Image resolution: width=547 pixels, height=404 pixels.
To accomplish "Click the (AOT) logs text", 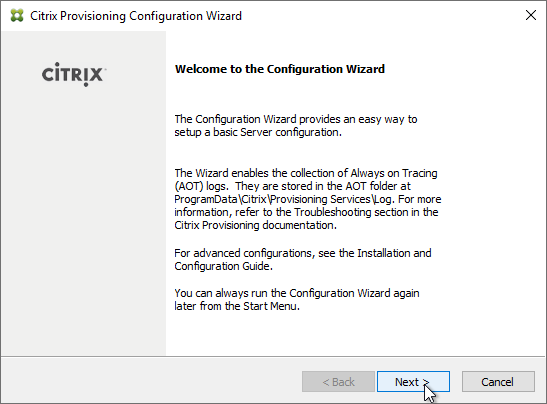I will coord(201,186).
